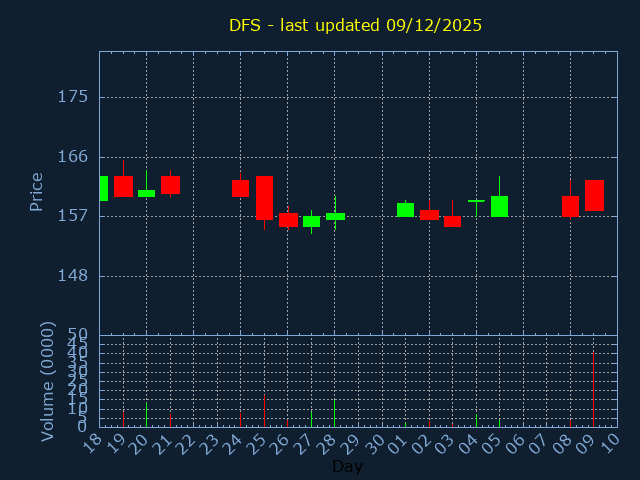Select the green candlestick for day 01
This screenshot has width=640, height=480.
pos(405,209)
